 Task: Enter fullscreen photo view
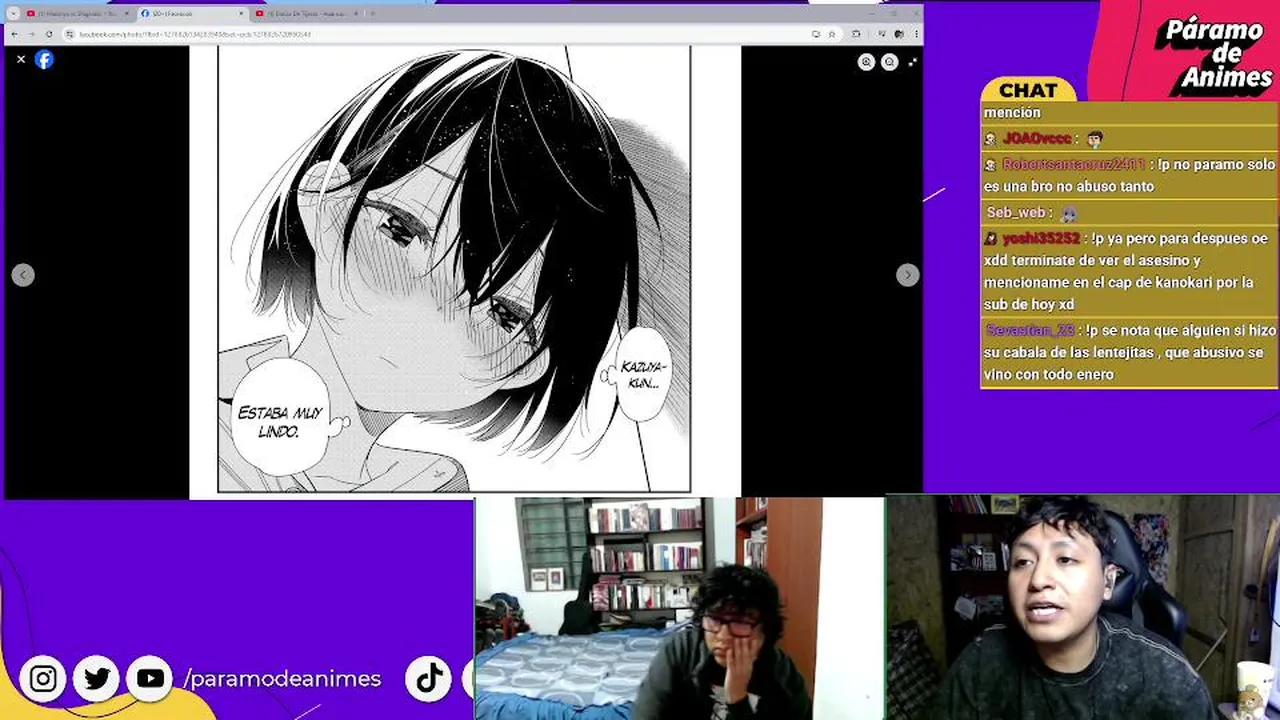[912, 62]
